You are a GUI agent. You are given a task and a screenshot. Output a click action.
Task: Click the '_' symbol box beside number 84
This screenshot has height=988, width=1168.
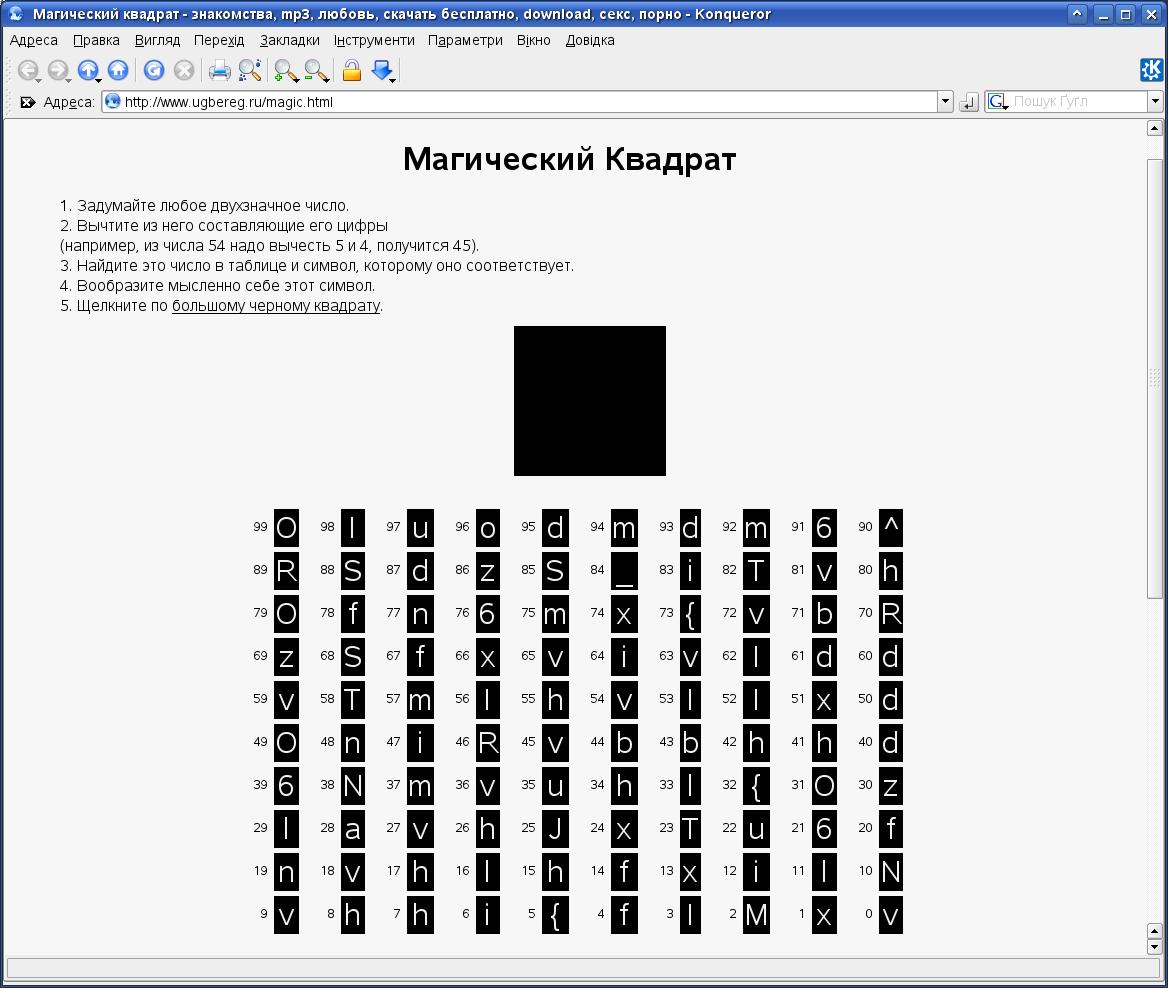[624, 571]
